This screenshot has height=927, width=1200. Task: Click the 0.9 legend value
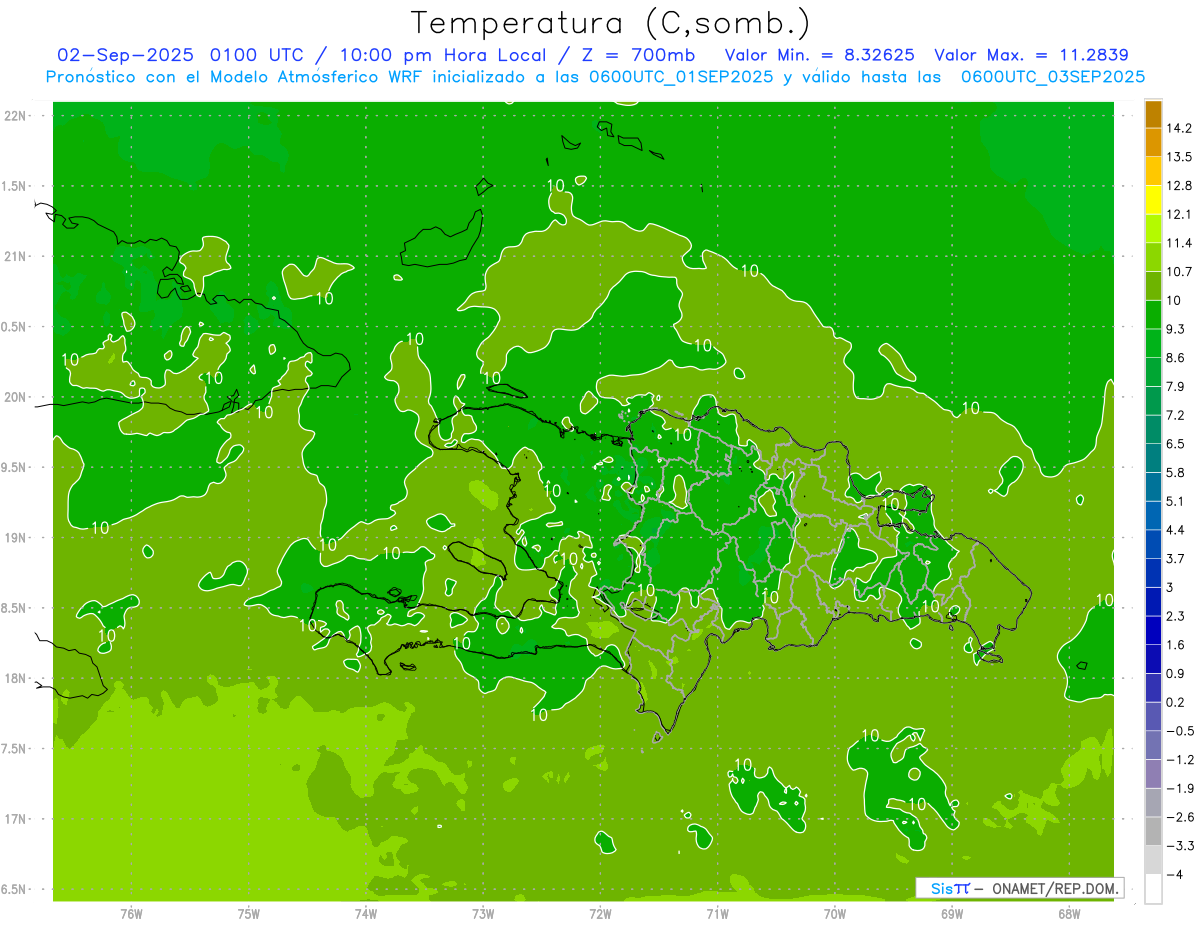1176,674
